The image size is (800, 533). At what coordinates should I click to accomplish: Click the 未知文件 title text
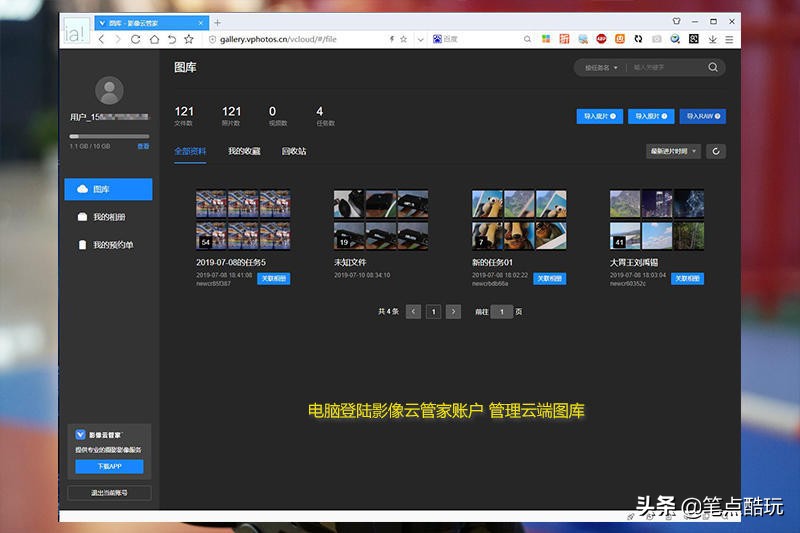pyautogui.click(x=350, y=262)
